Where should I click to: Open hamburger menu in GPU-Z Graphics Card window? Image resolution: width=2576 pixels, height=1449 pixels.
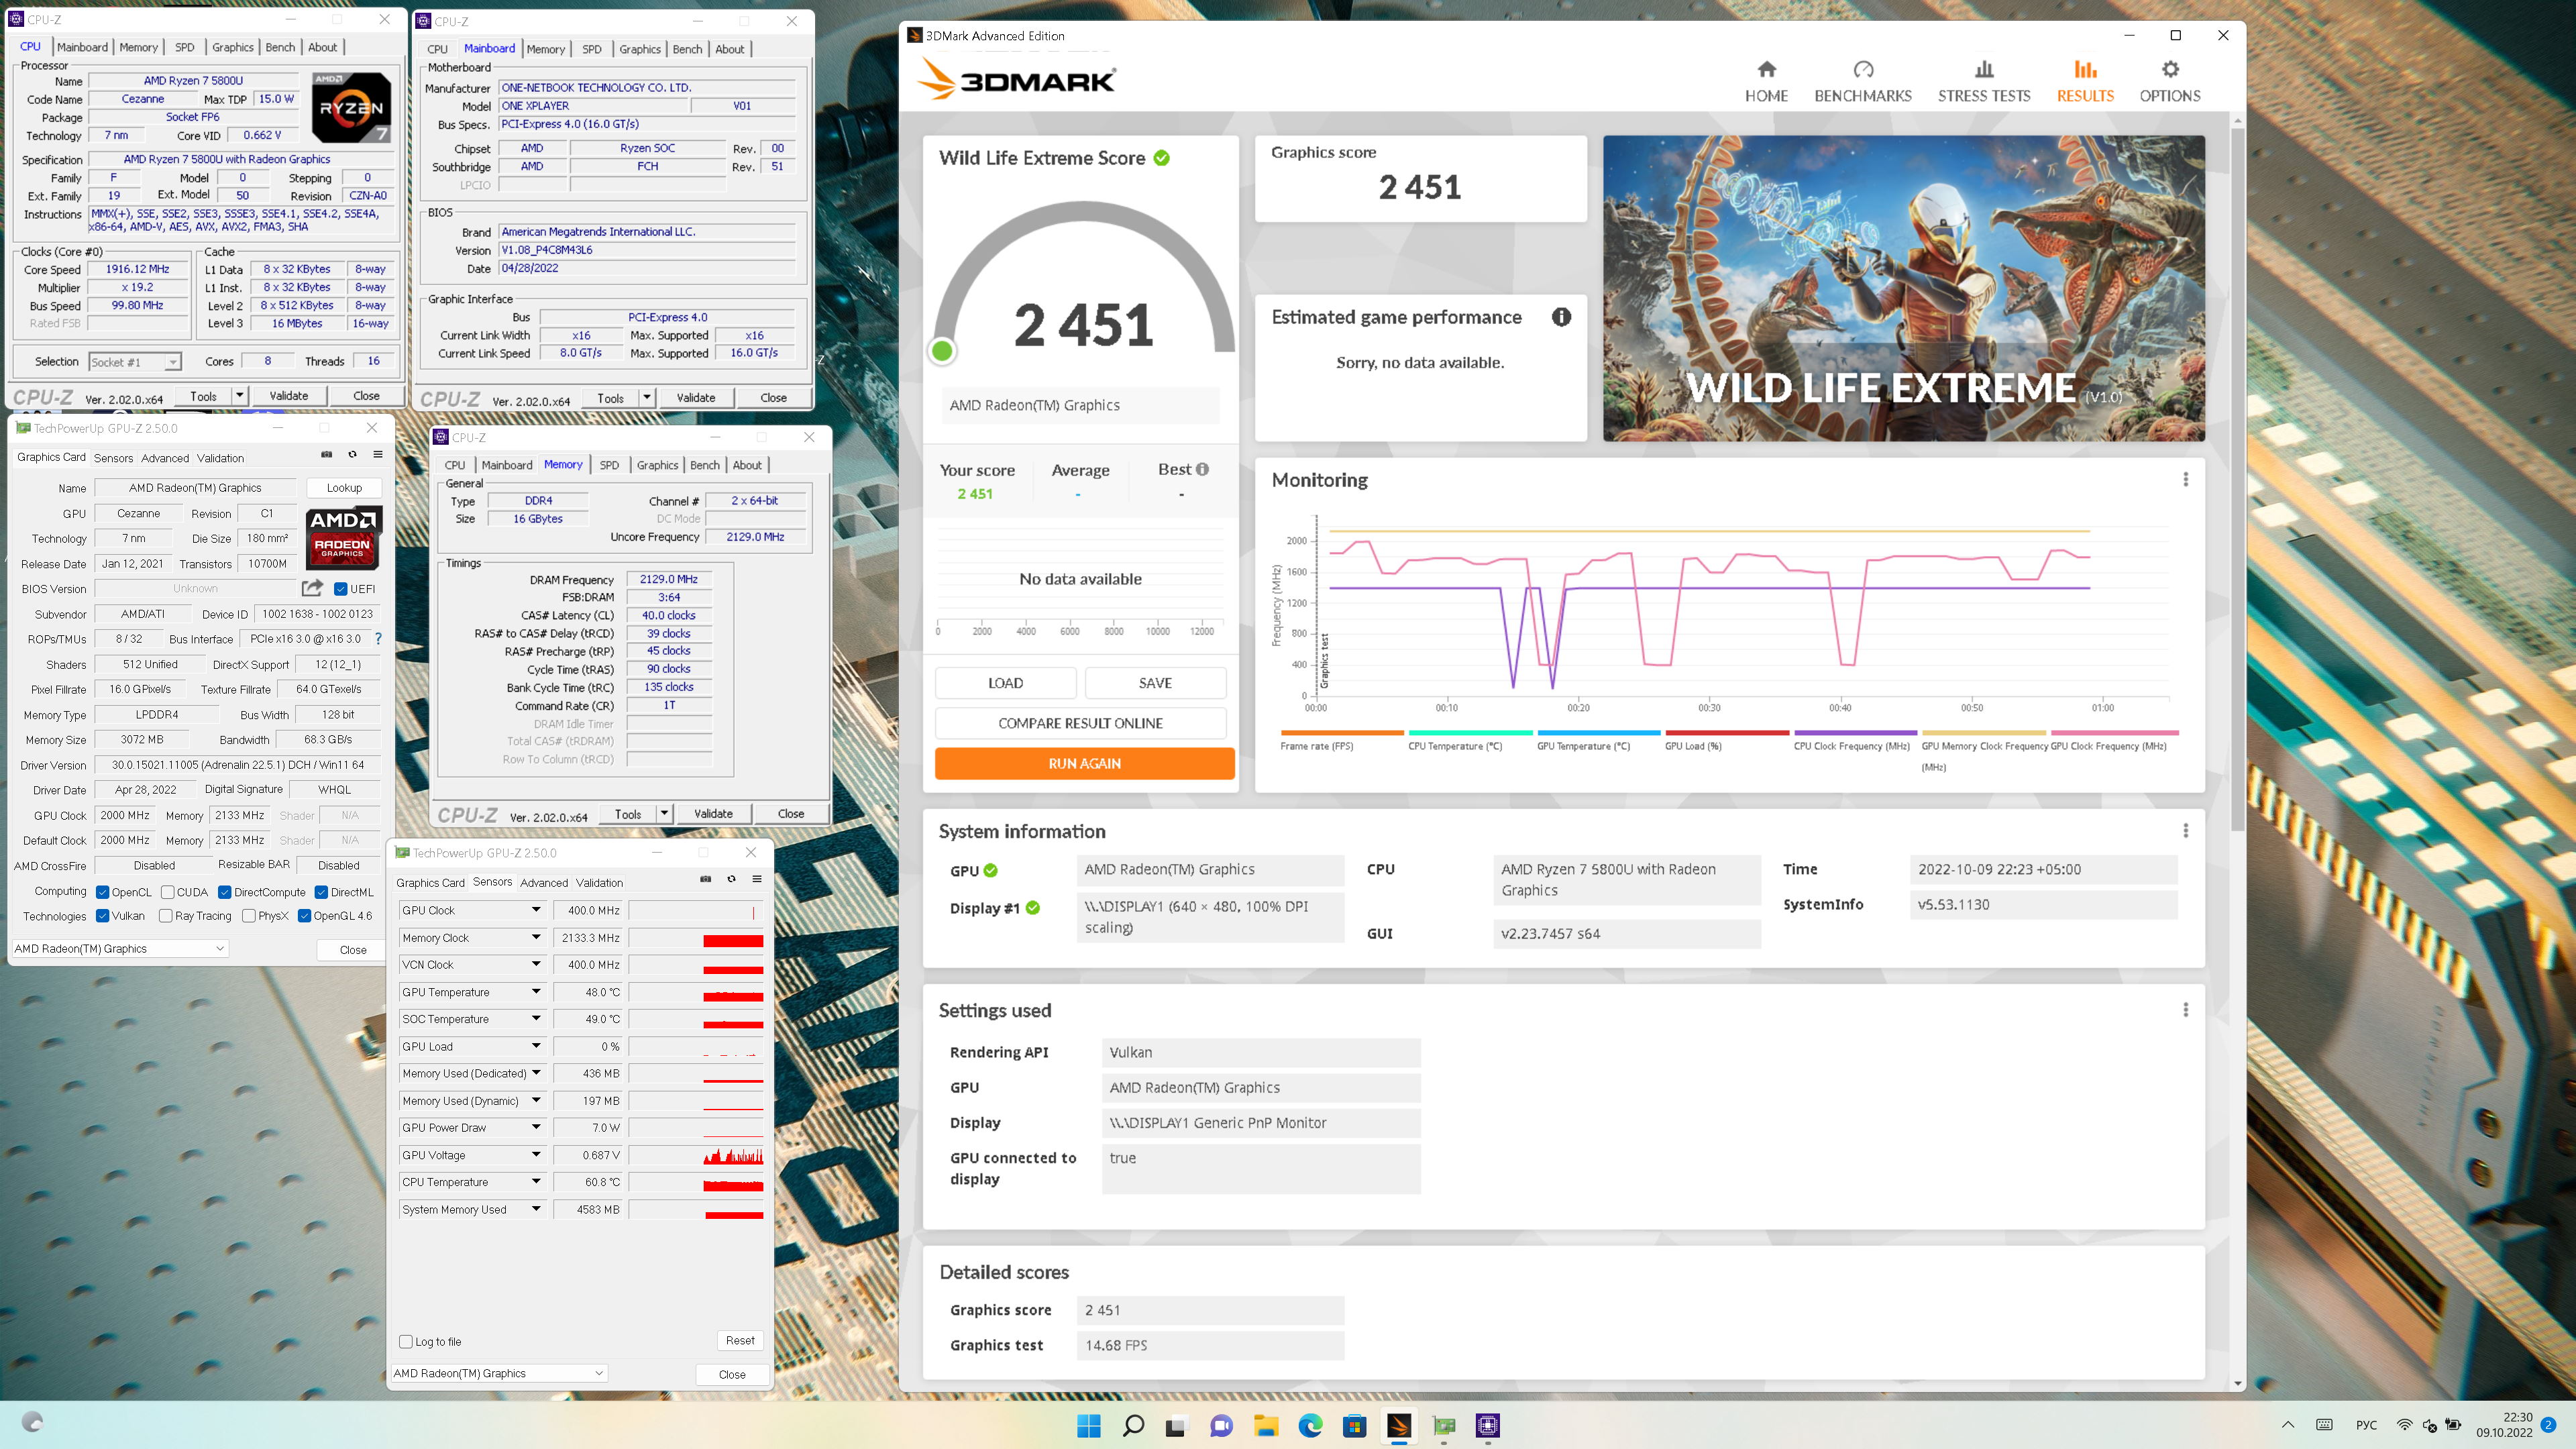378,455
